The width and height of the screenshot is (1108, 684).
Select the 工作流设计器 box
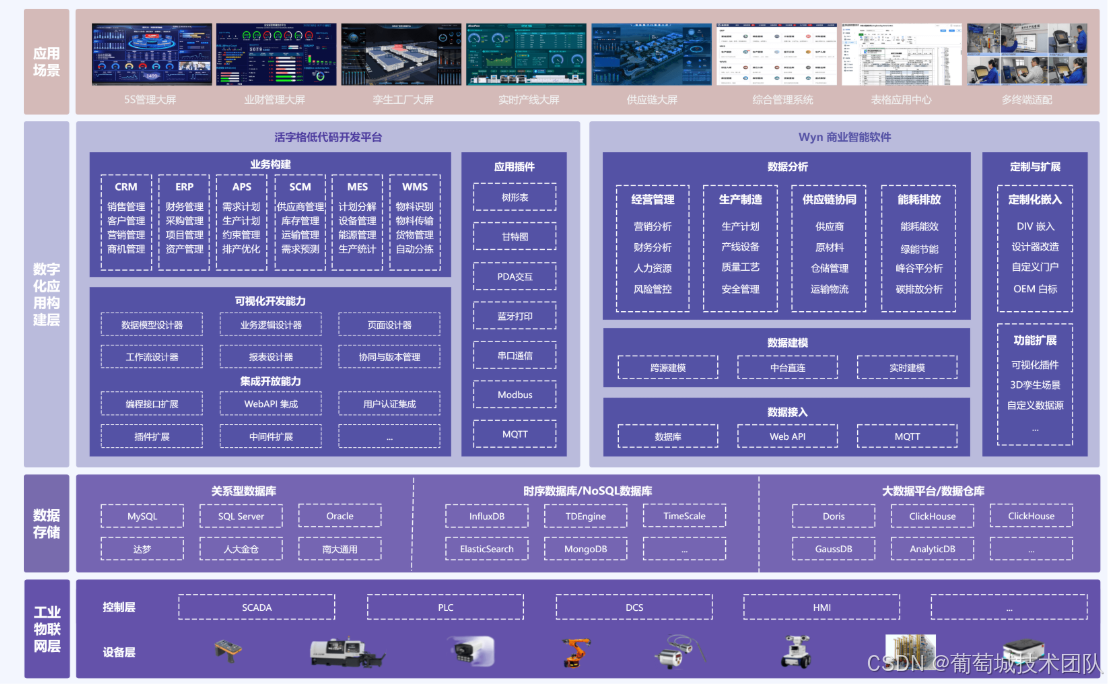tap(152, 357)
